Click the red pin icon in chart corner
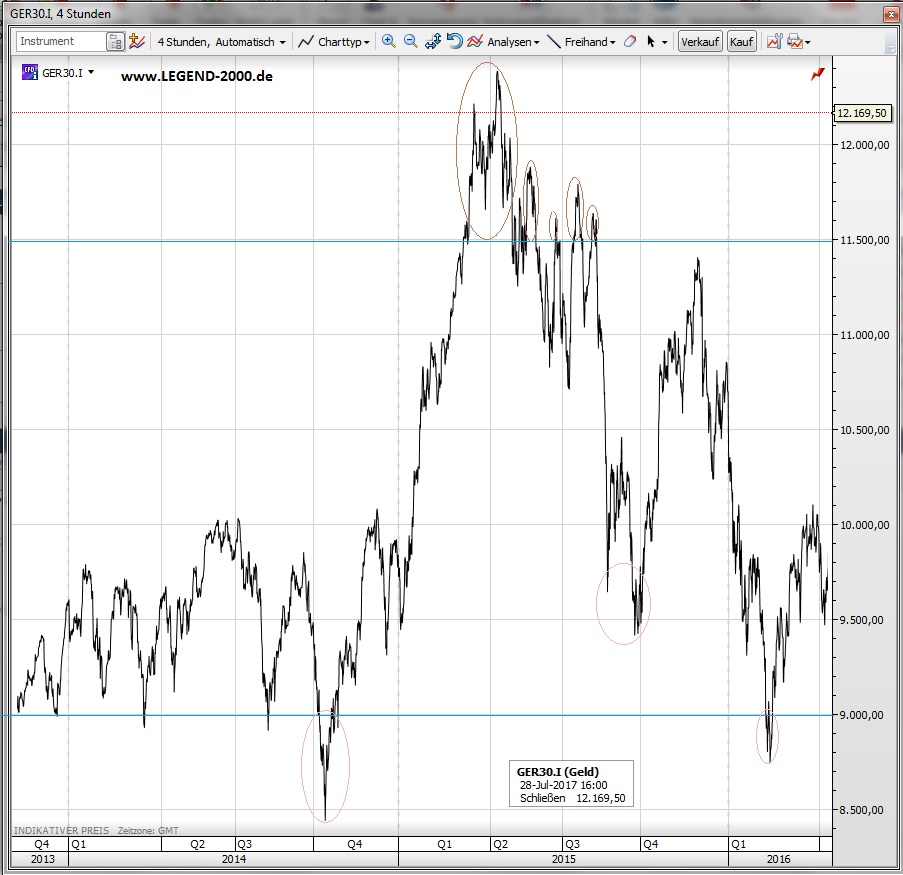Screen dimensions: 903x875 click(818, 73)
